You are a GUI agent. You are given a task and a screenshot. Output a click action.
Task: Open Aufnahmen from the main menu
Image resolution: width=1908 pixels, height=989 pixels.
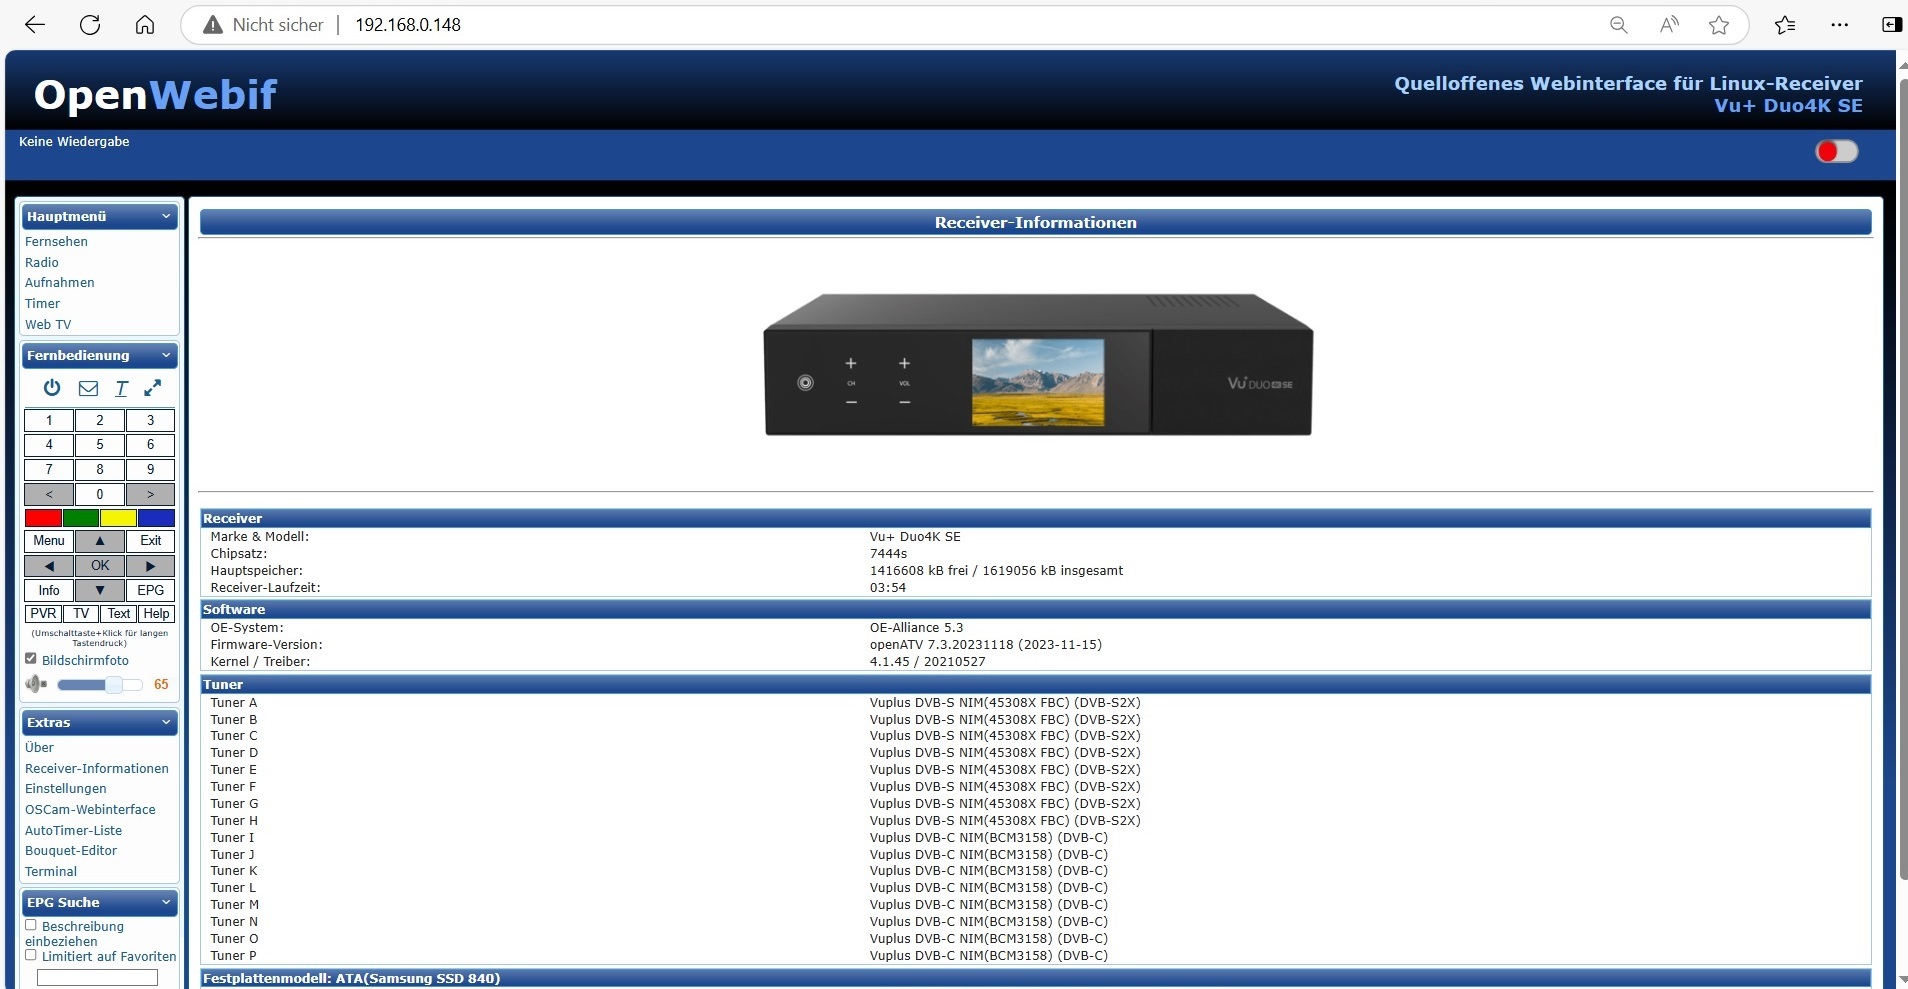pyautogui.click(x=60, y=283)
